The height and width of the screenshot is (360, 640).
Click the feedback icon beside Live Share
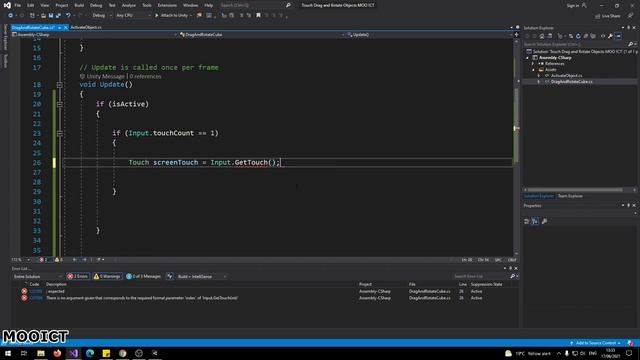click(x=630, y=16)
